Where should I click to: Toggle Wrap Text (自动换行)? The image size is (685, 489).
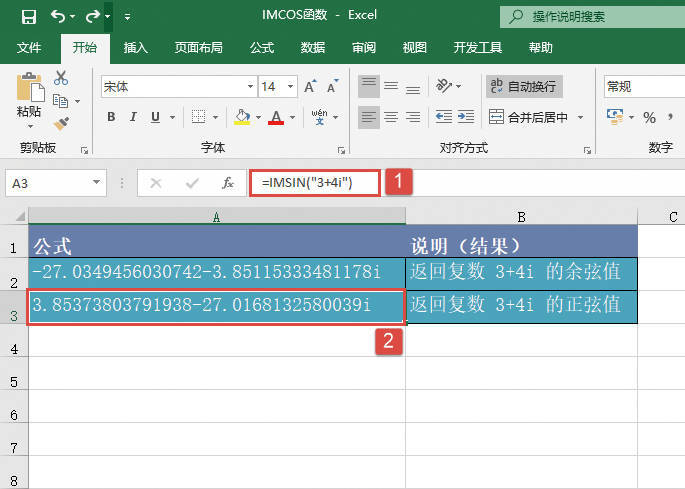[524, 87]
